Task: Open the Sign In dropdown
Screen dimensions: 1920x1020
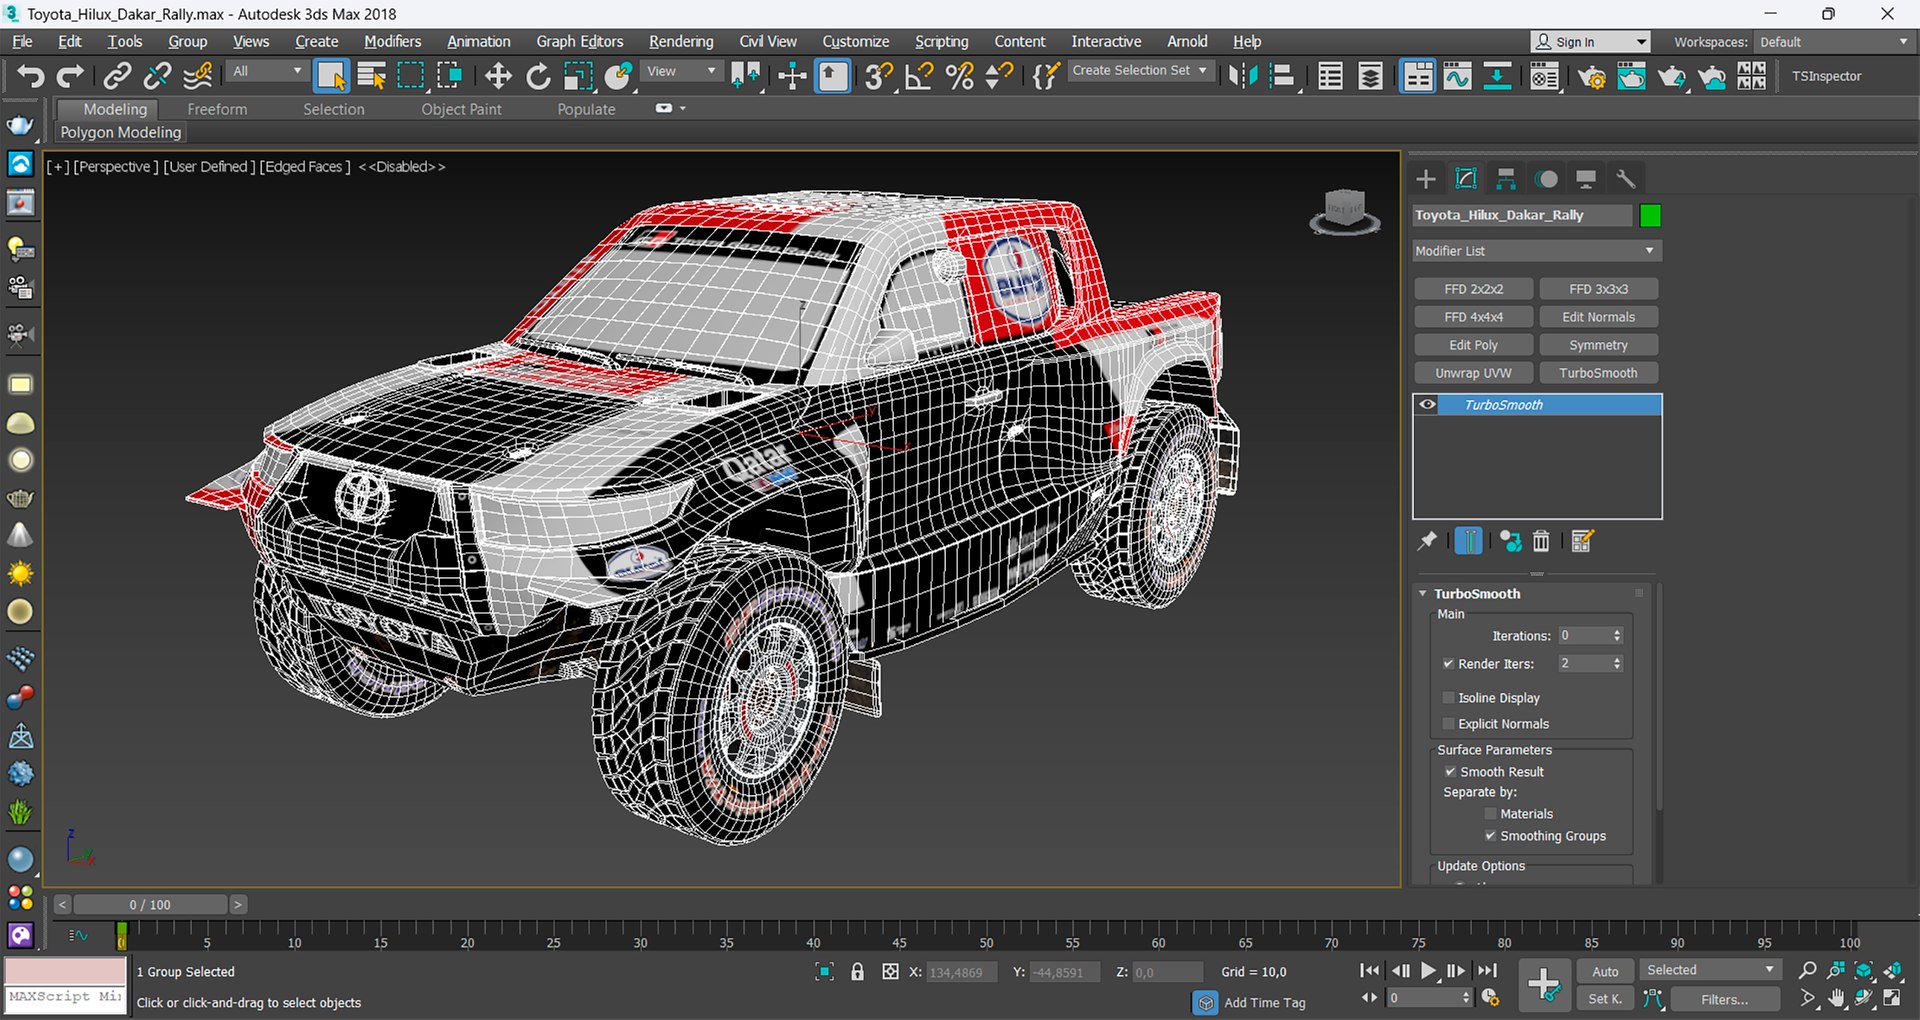Action: [1590, 42]
